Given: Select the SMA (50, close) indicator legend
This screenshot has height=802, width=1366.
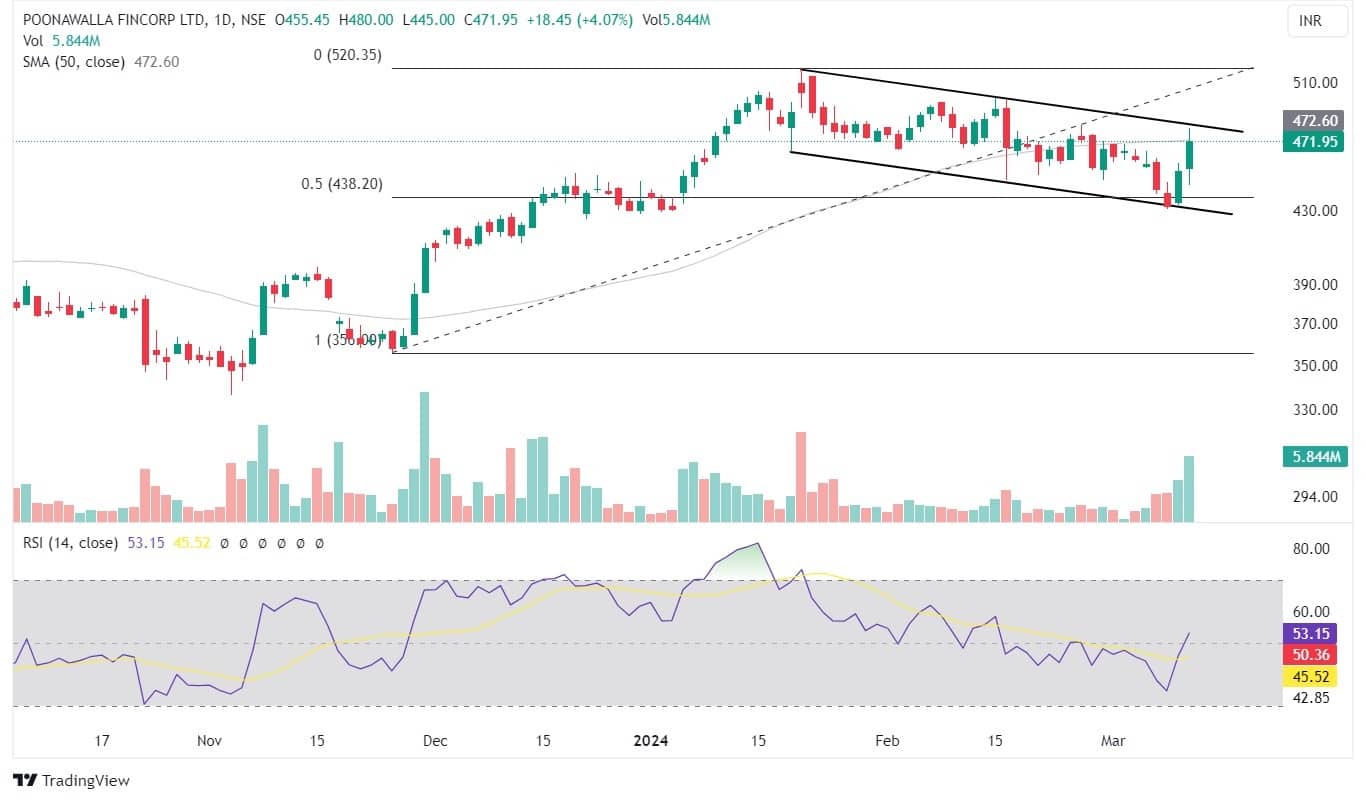Looking at the screenshot, I should click(72, 61).
